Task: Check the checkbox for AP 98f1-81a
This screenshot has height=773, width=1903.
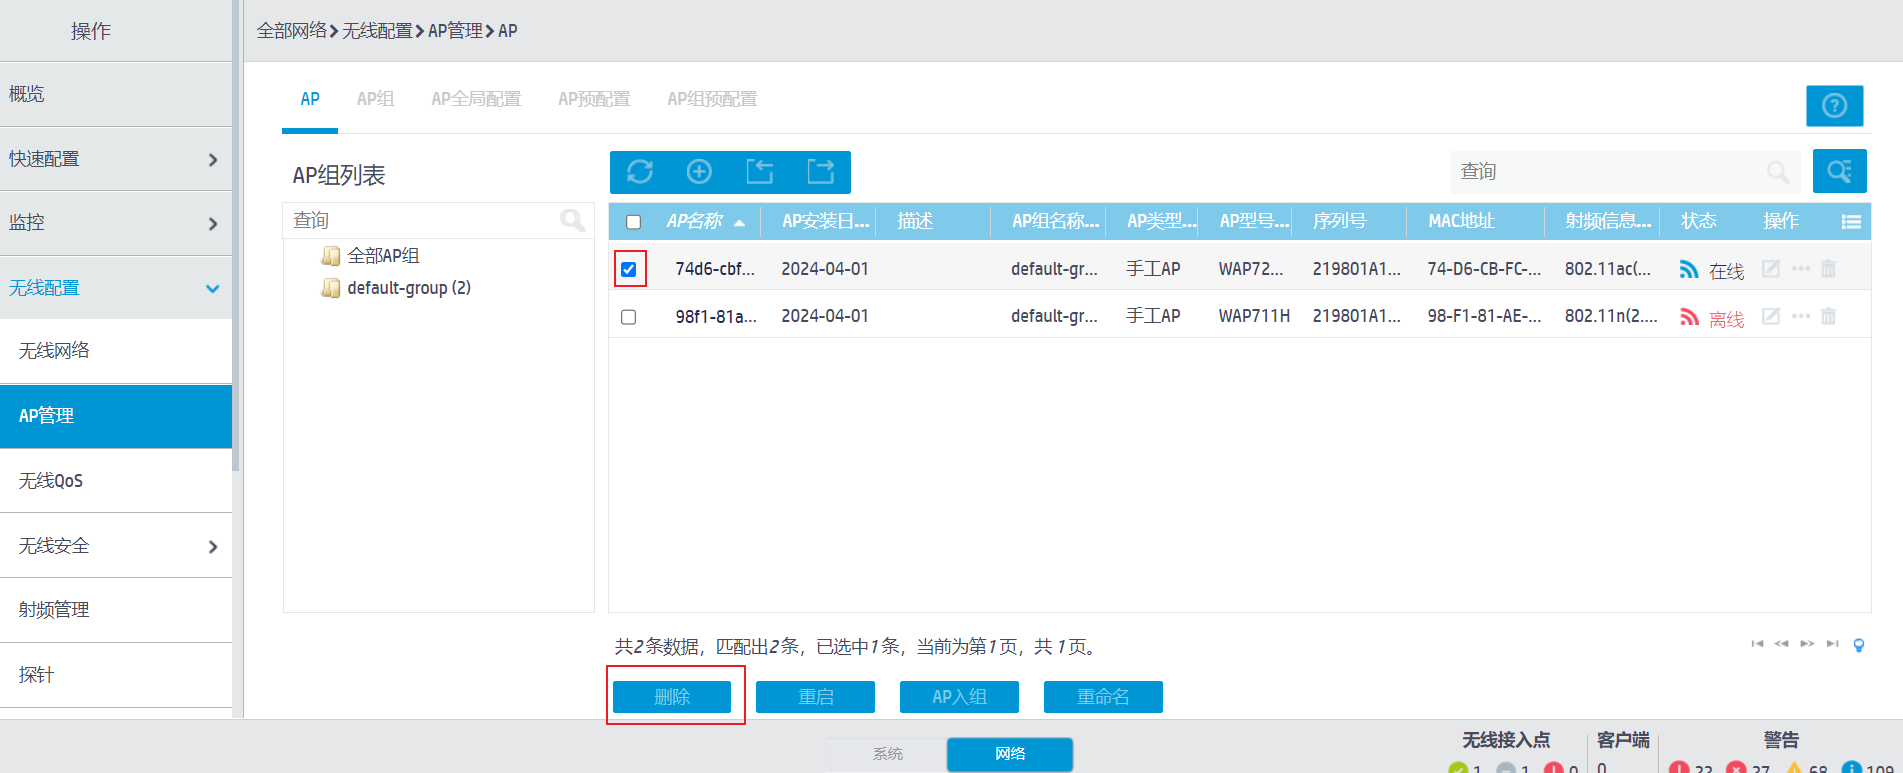Action: [x=629, y=317]
